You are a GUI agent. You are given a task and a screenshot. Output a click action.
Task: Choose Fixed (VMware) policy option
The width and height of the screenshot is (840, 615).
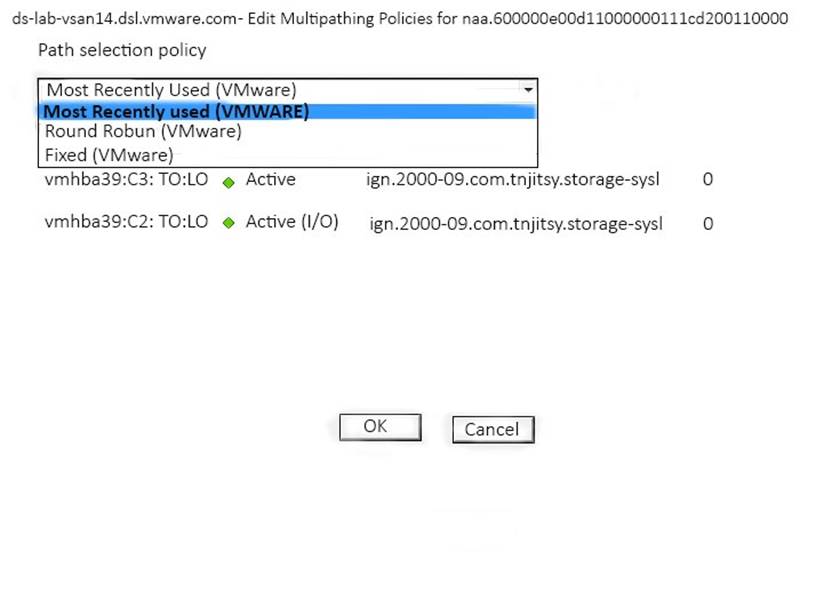pos(109,155)
